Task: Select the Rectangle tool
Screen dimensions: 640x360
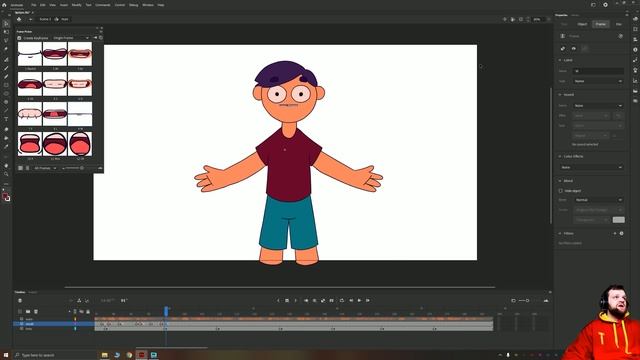Action: [6, 85]
